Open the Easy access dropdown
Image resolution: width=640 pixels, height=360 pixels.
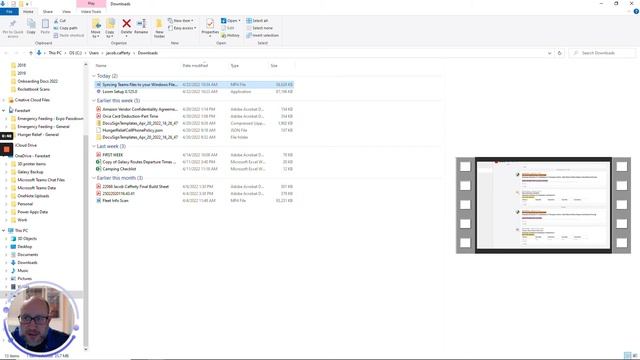coord(182,28)
